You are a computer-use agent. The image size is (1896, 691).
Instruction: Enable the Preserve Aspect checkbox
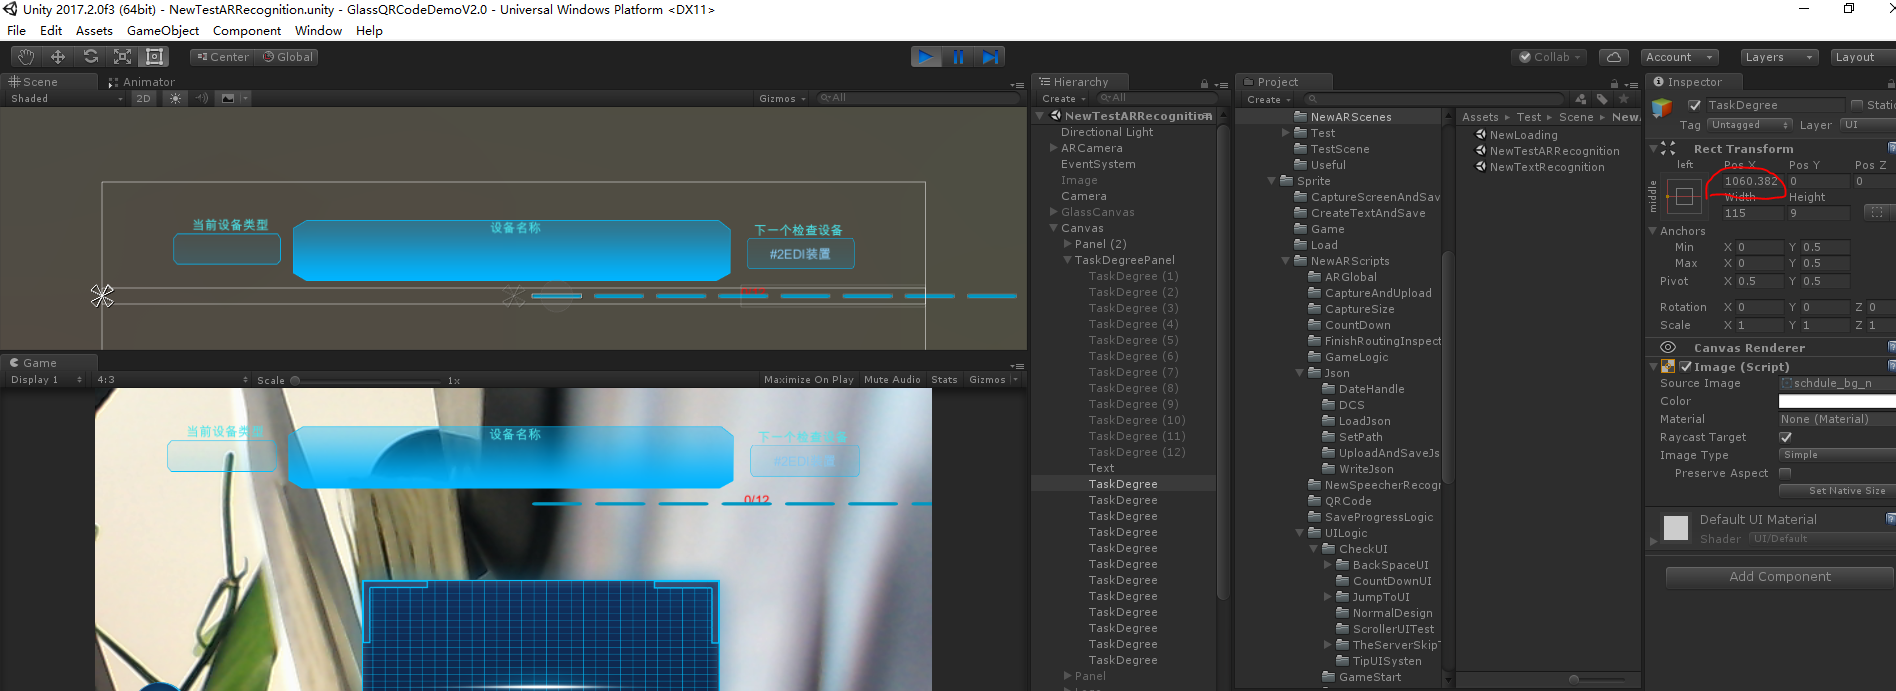[x=1786, y=473]
